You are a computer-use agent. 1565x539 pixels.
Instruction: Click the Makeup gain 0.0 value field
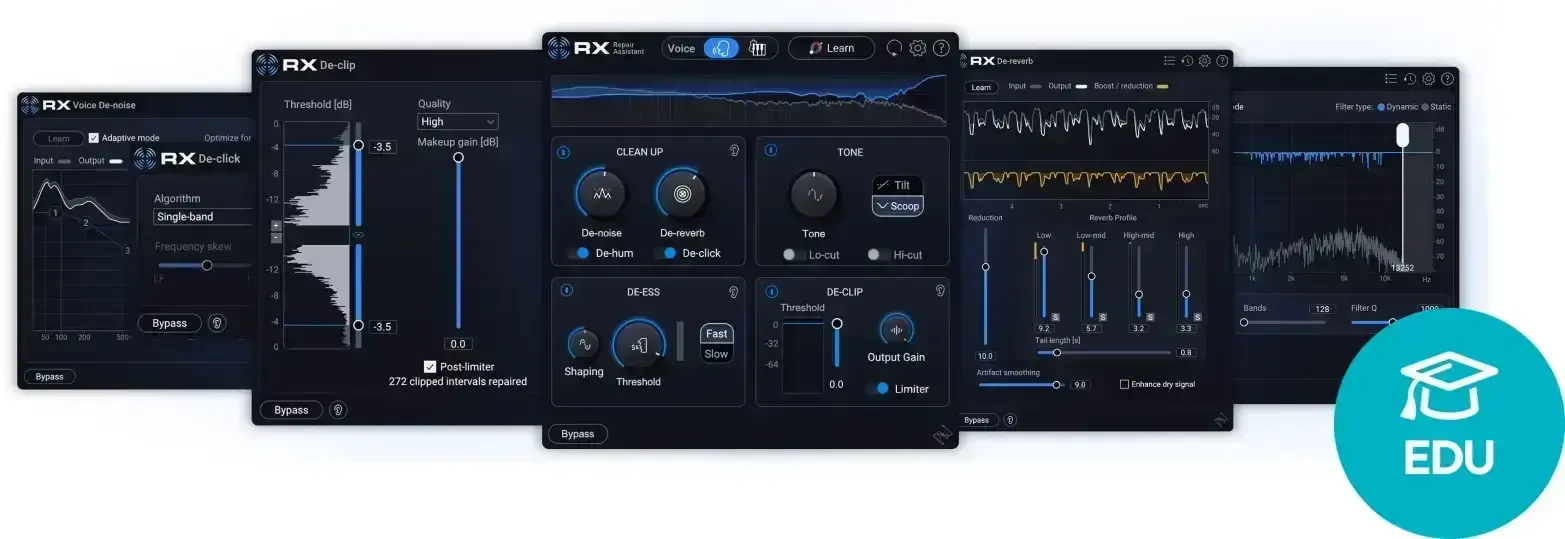458,344
